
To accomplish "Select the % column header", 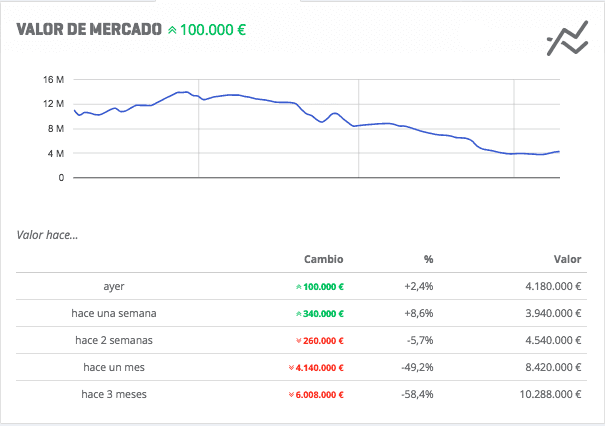I will click(x=428, y=259).
